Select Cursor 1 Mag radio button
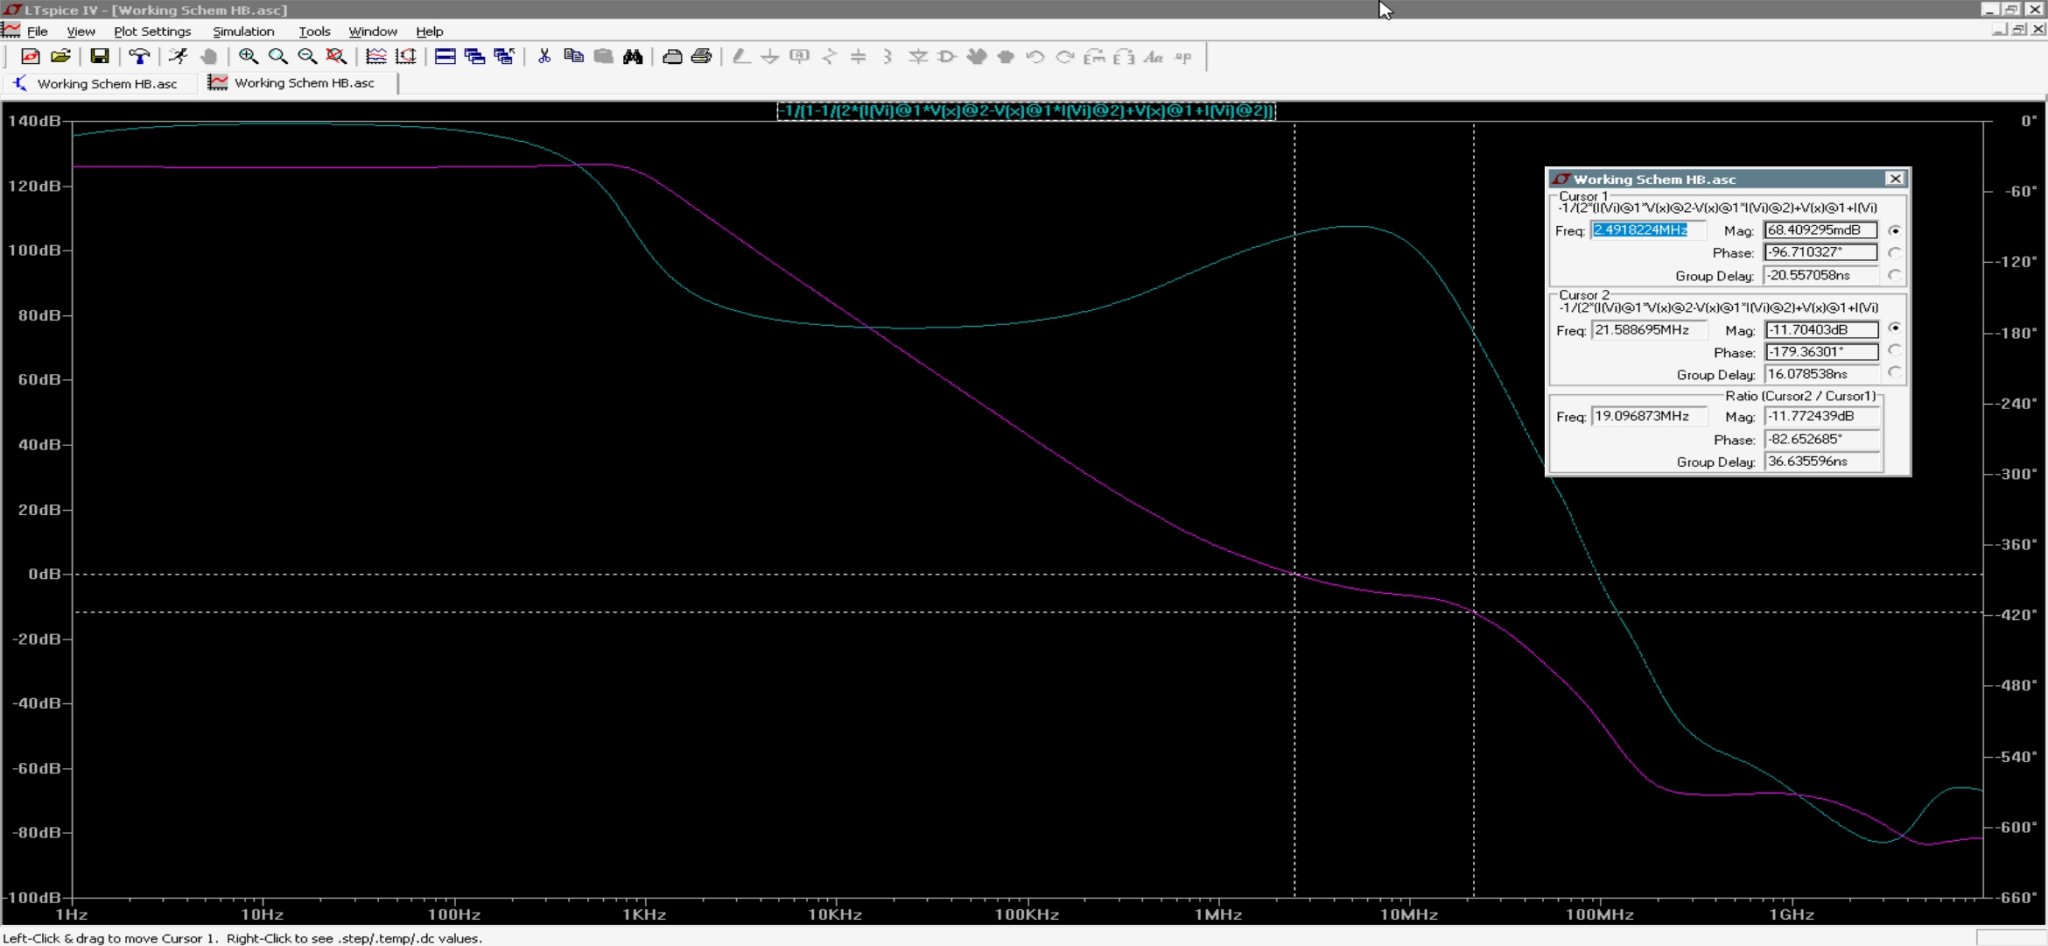The width and height of the screenshot is (2048, 946). coord(1894,230)
